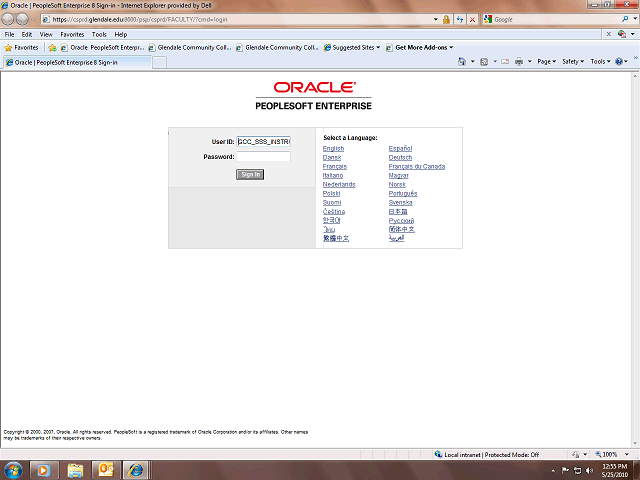Open the Favorites menu
The height and width of the screenshot is (480, 640).
72,34
